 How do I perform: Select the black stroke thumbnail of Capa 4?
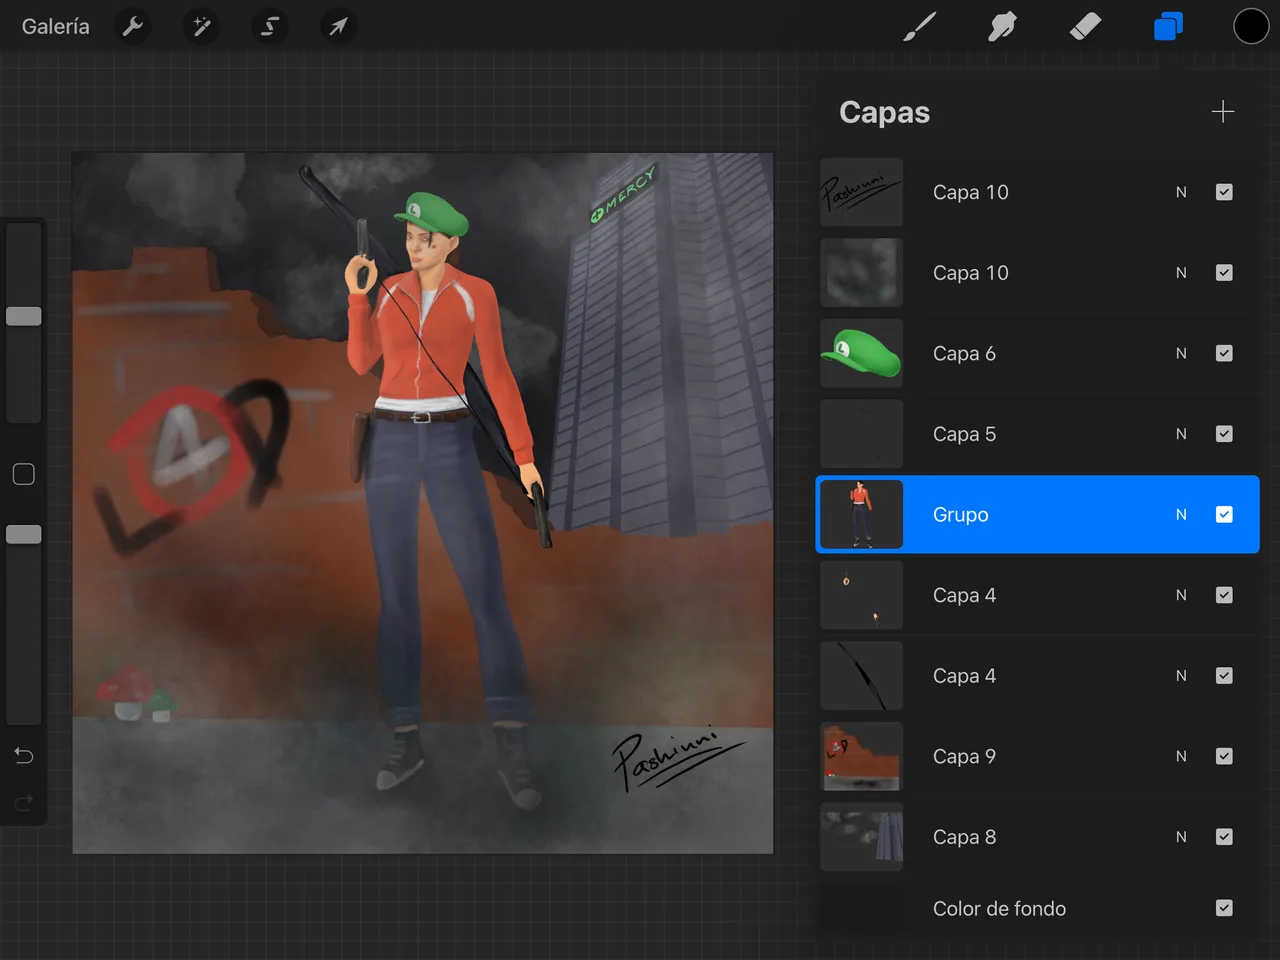click(x=861, y=676)
